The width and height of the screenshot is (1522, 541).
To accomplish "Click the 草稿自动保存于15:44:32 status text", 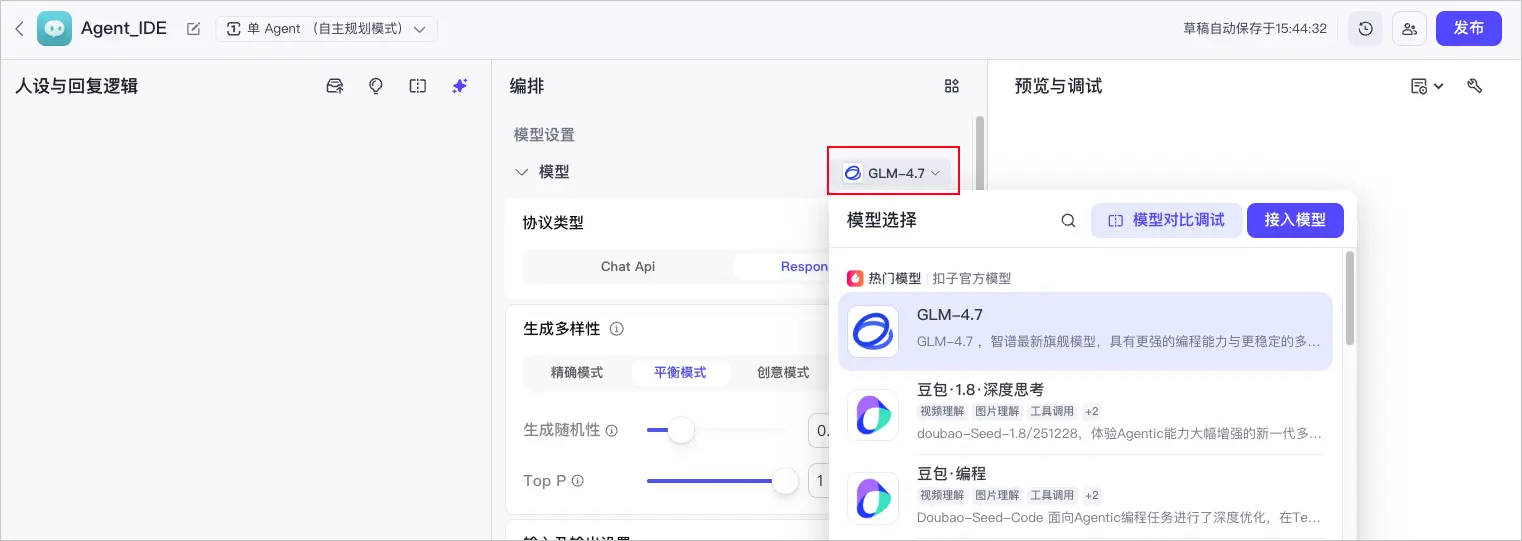I will click(x=1255, y=29).
